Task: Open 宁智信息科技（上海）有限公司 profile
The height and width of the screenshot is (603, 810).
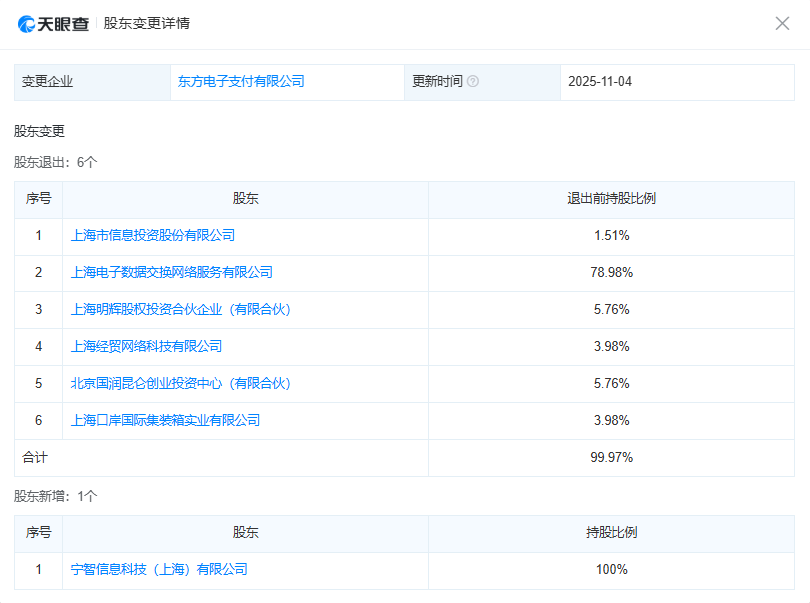Action: 159,569
